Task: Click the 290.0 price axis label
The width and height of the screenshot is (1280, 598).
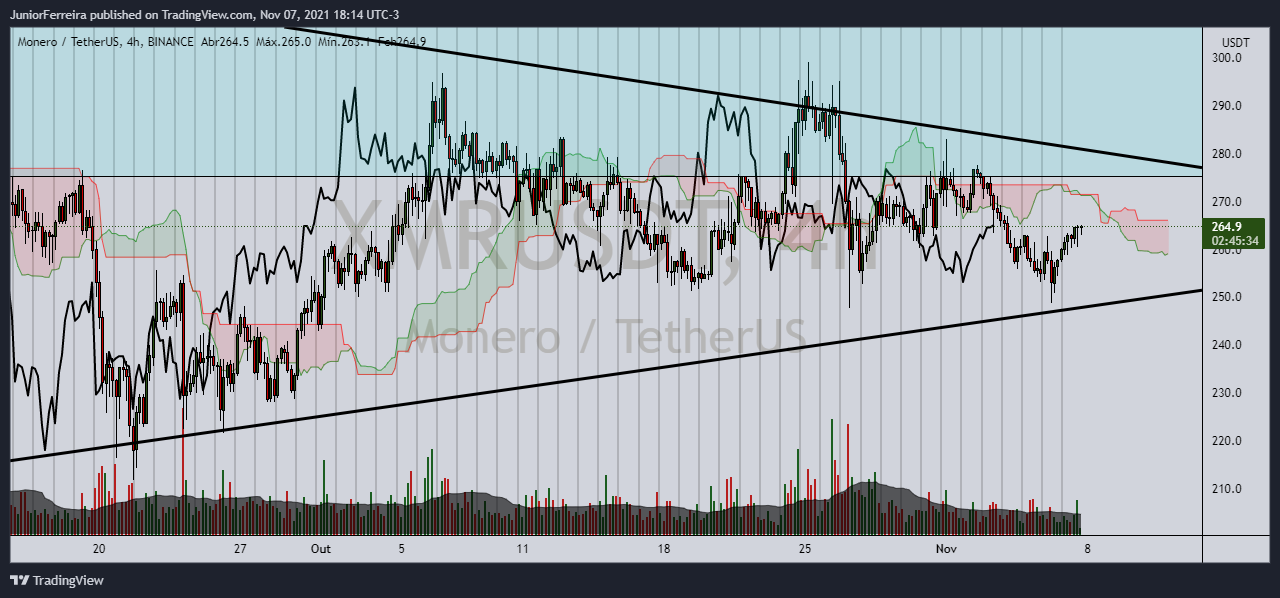Action: coord(1226,106)
